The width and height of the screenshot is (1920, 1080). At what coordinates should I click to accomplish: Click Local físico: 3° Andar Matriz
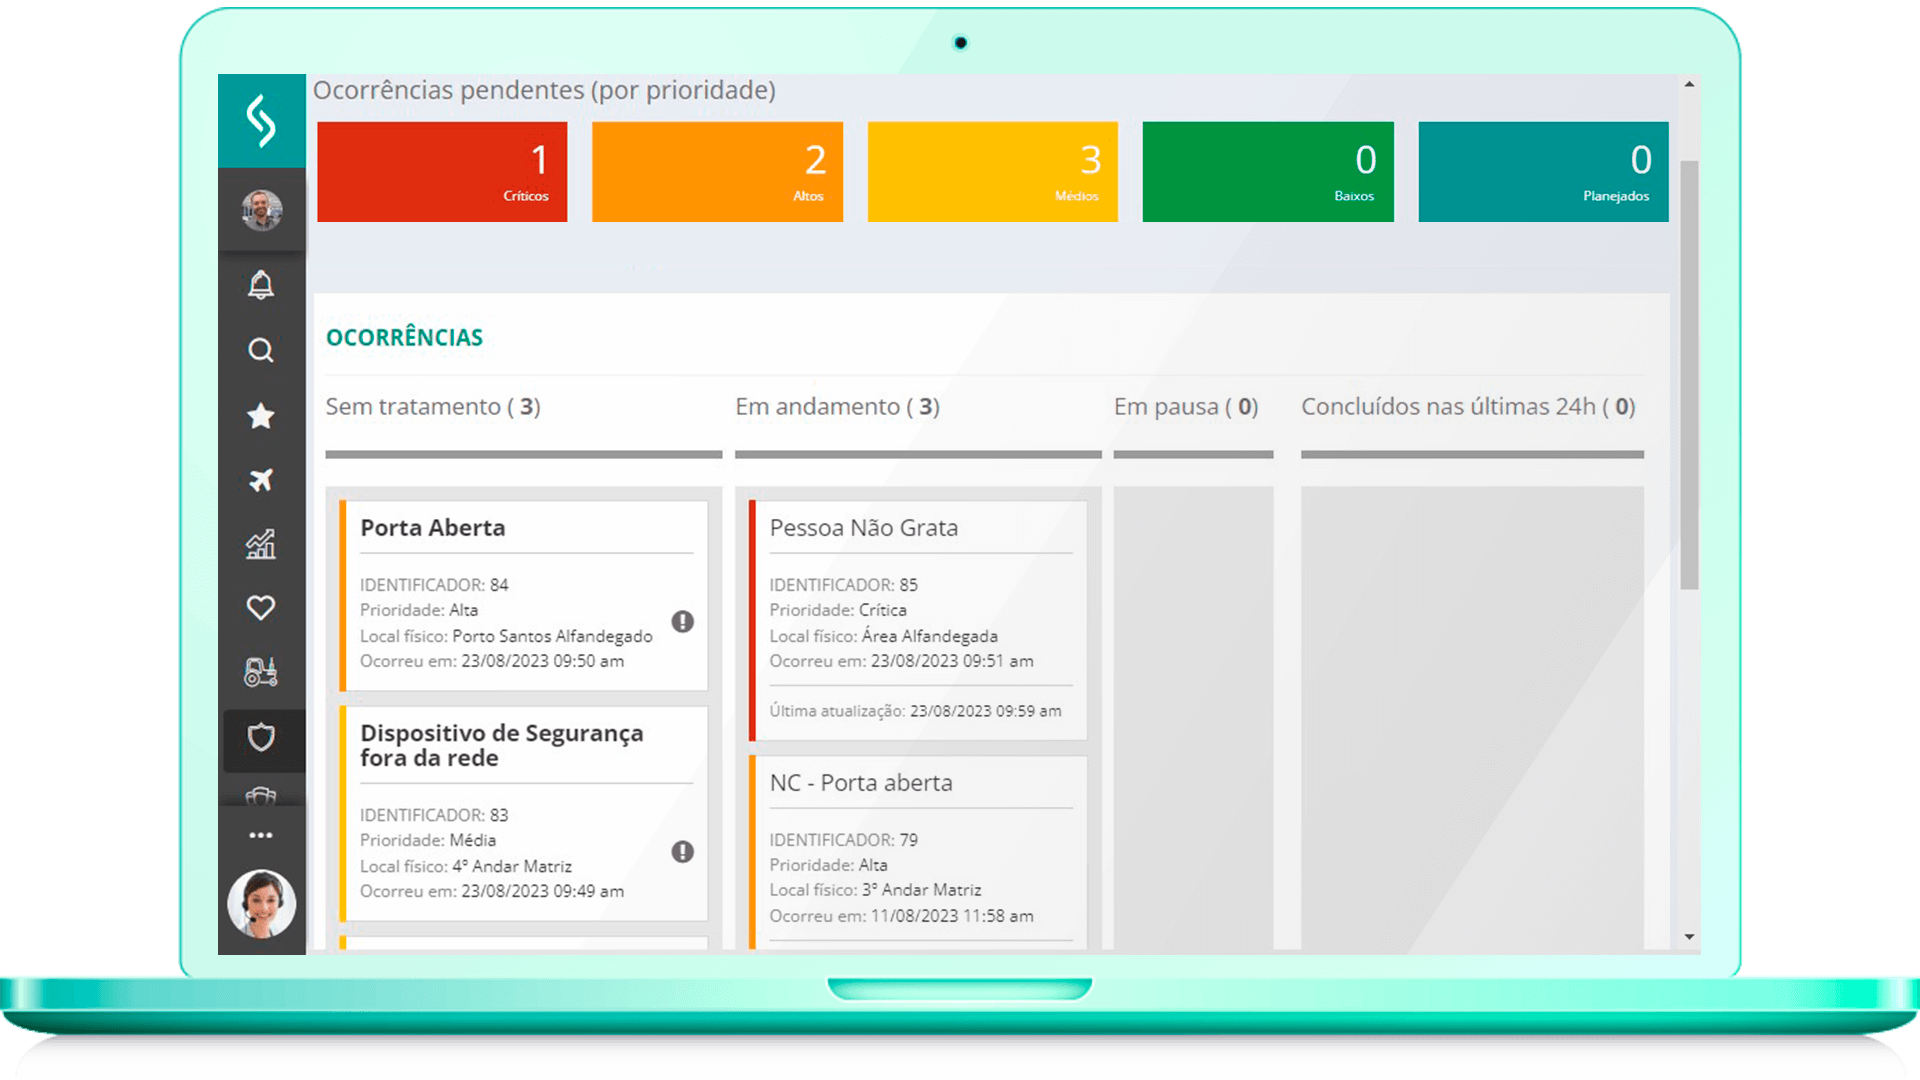click(875, 890)
